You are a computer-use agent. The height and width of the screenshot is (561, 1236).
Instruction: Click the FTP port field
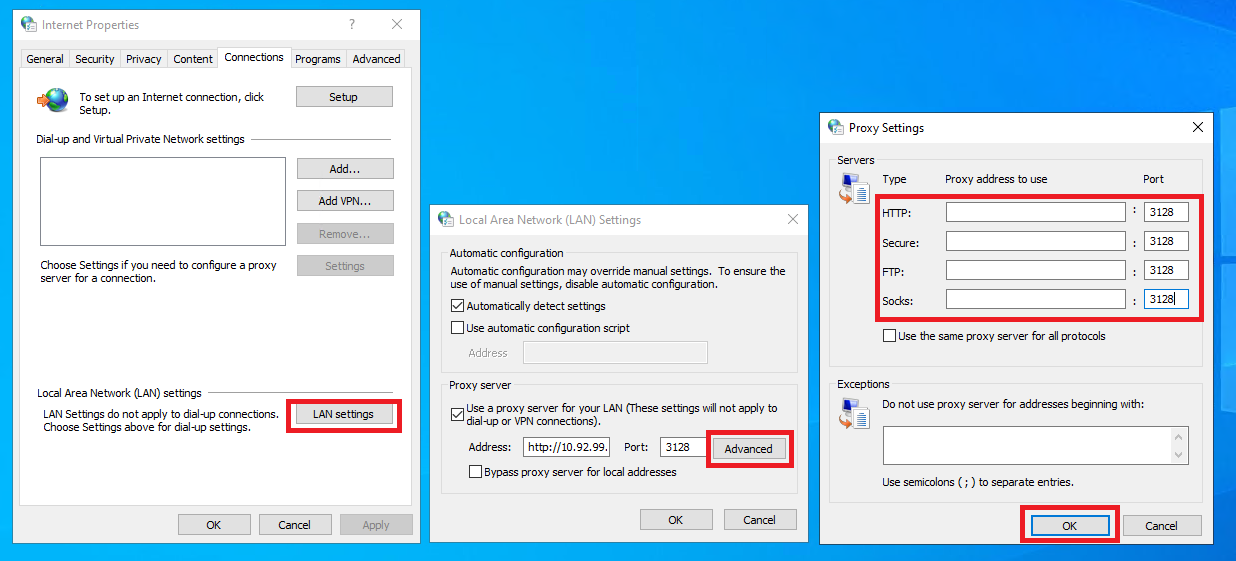point(1166,270)
